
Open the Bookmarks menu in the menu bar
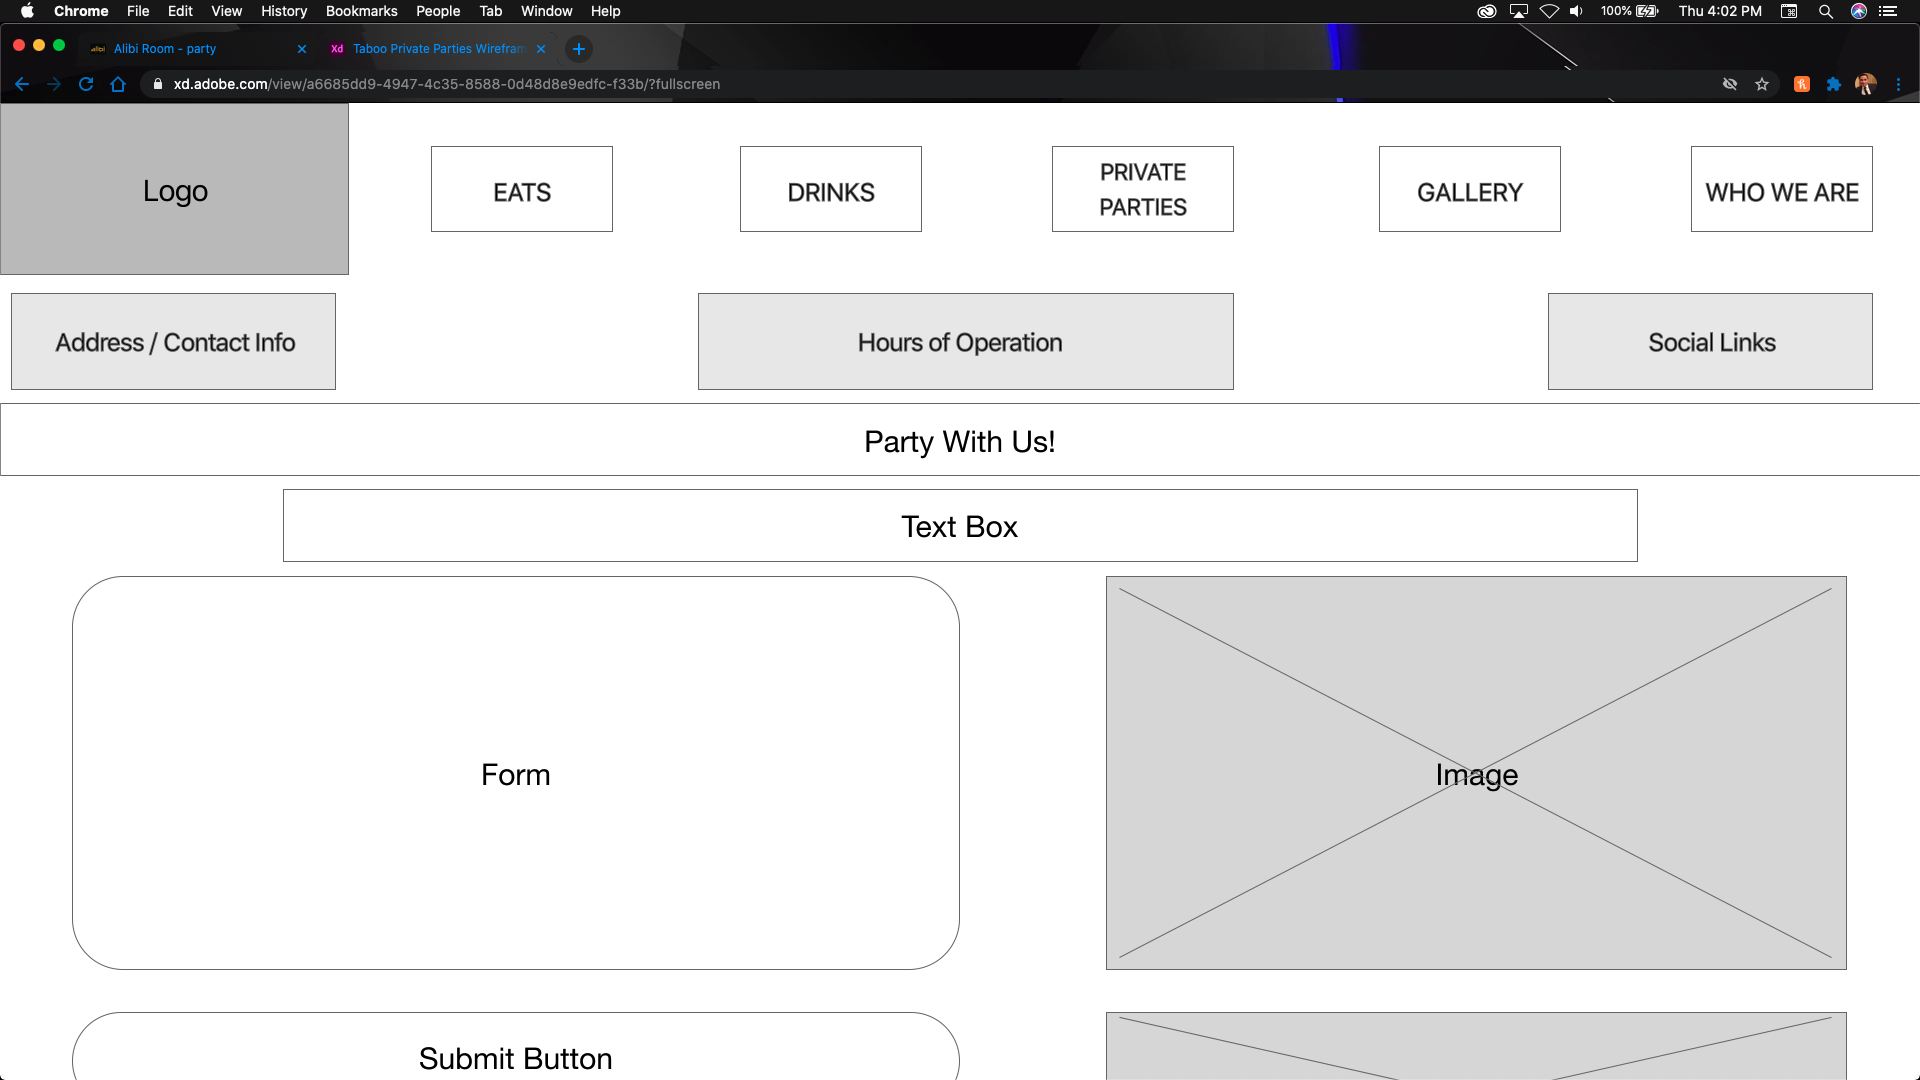pos(361,11)
